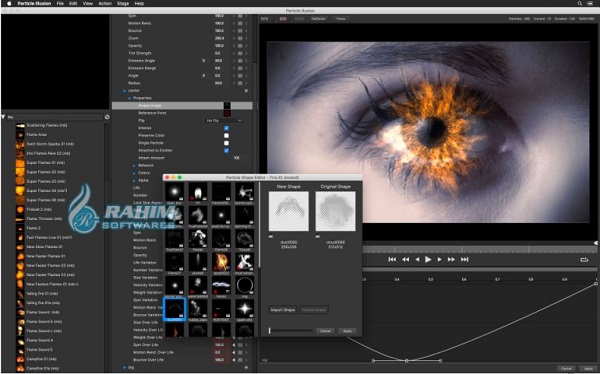This screenshot has height=374, width=600.
Task: Toggle the loop playback icon
Action: click(x=584, y=260)
